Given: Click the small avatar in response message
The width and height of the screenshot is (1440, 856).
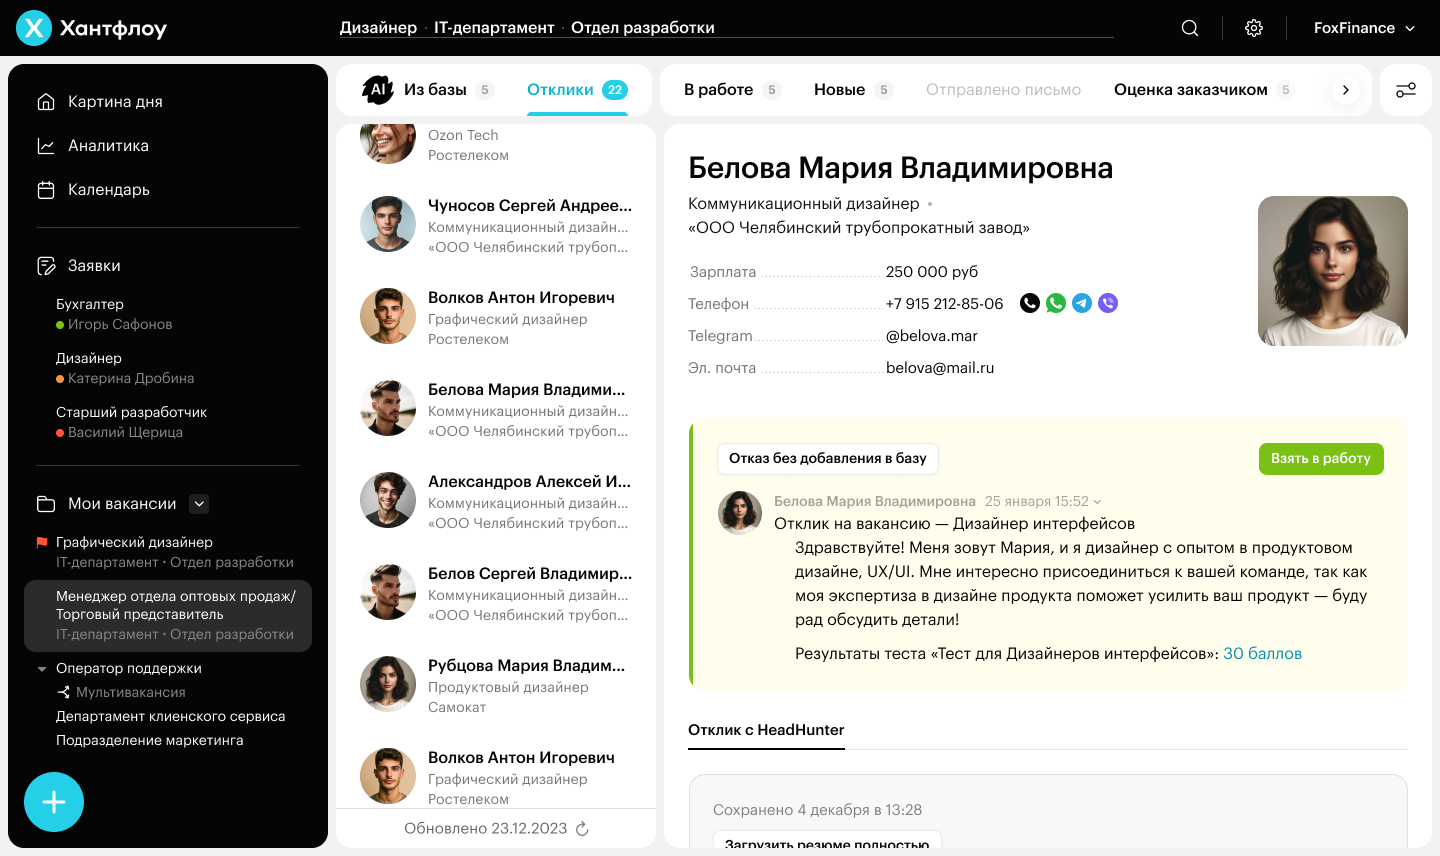Looking at the screenshot, I should pos(741,513).
